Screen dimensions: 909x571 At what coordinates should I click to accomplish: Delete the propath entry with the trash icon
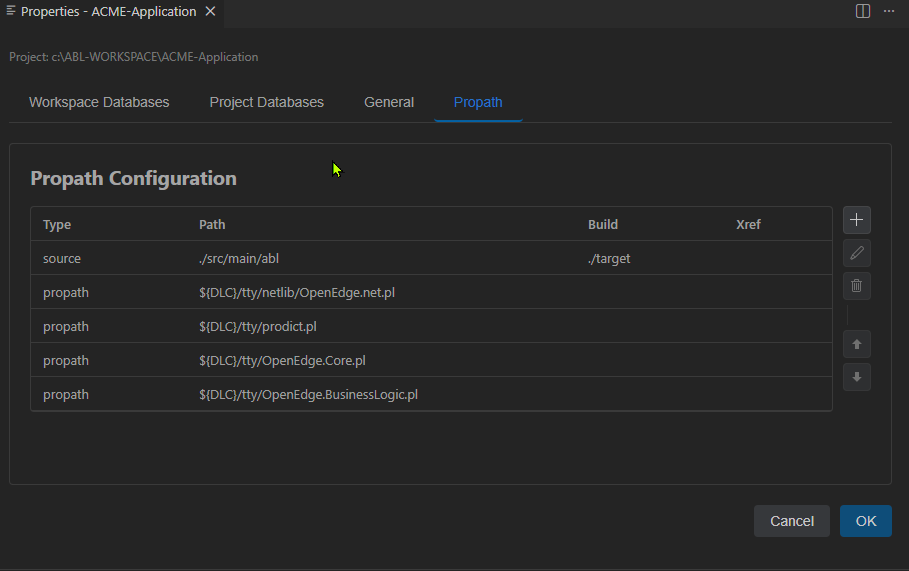[856, 286]
